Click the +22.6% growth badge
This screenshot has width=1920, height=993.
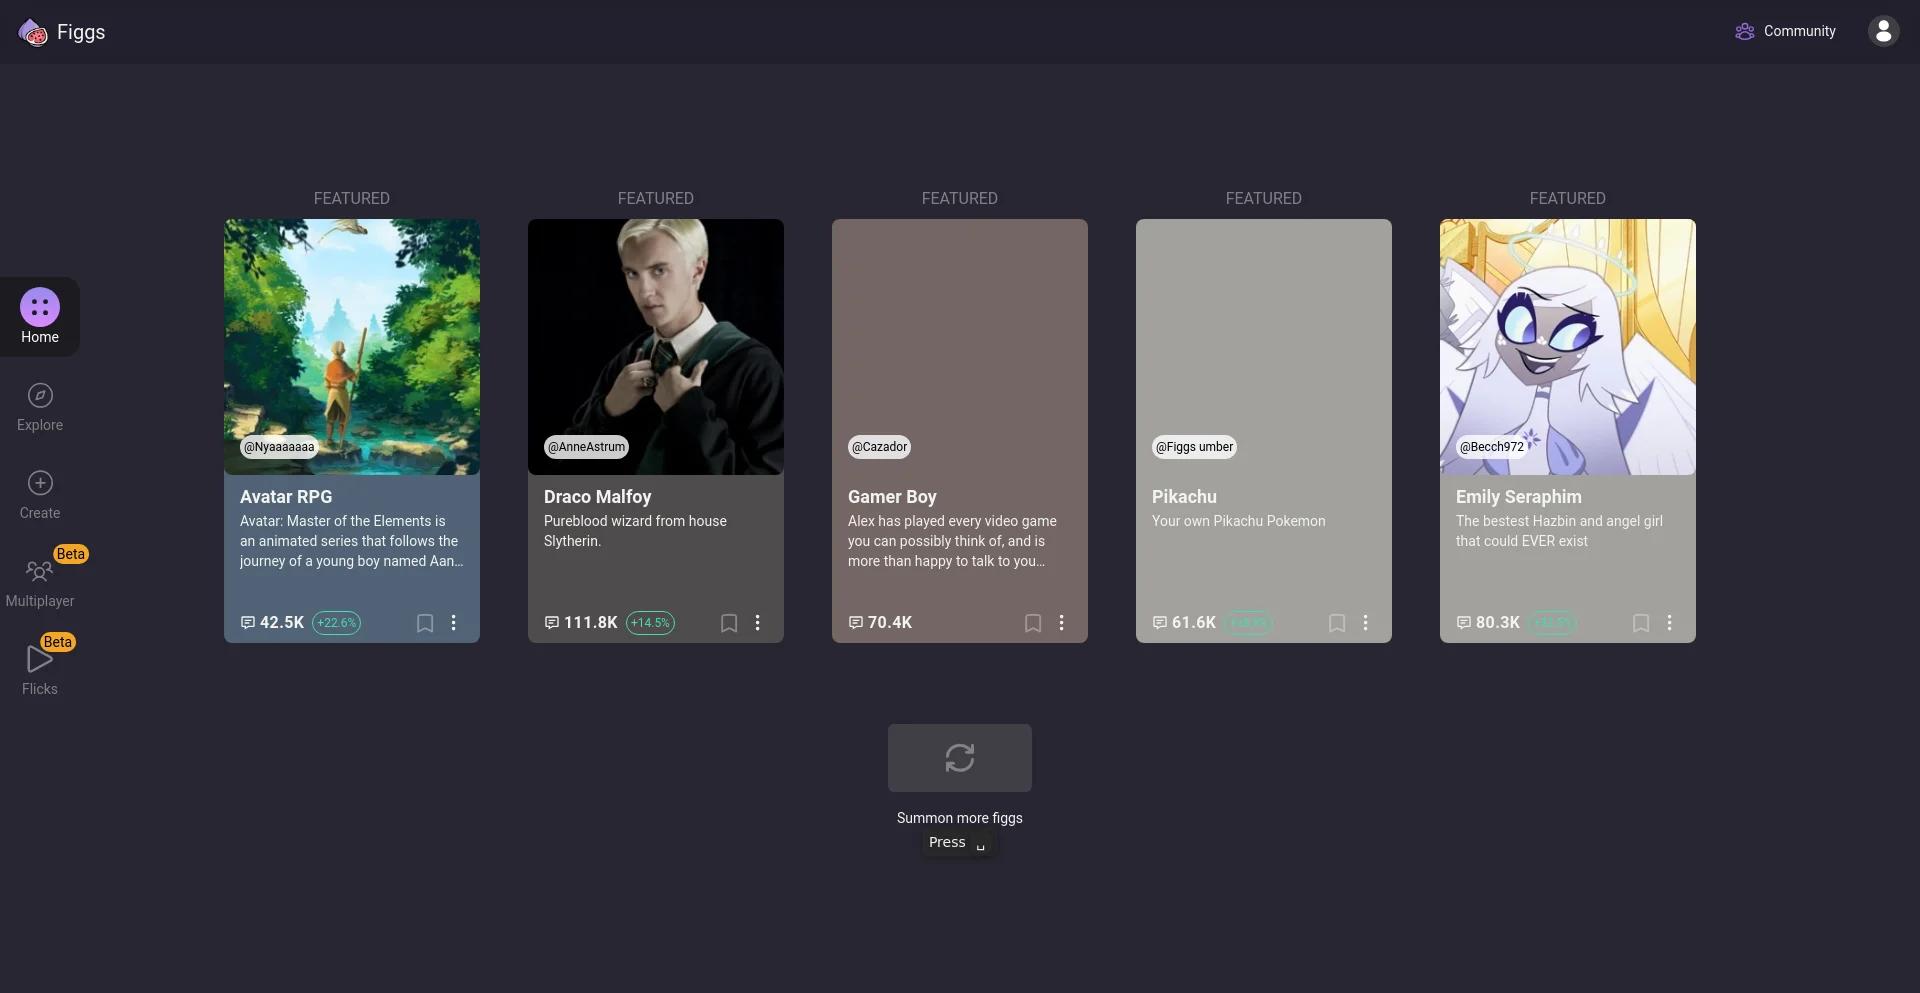(337, 623)
